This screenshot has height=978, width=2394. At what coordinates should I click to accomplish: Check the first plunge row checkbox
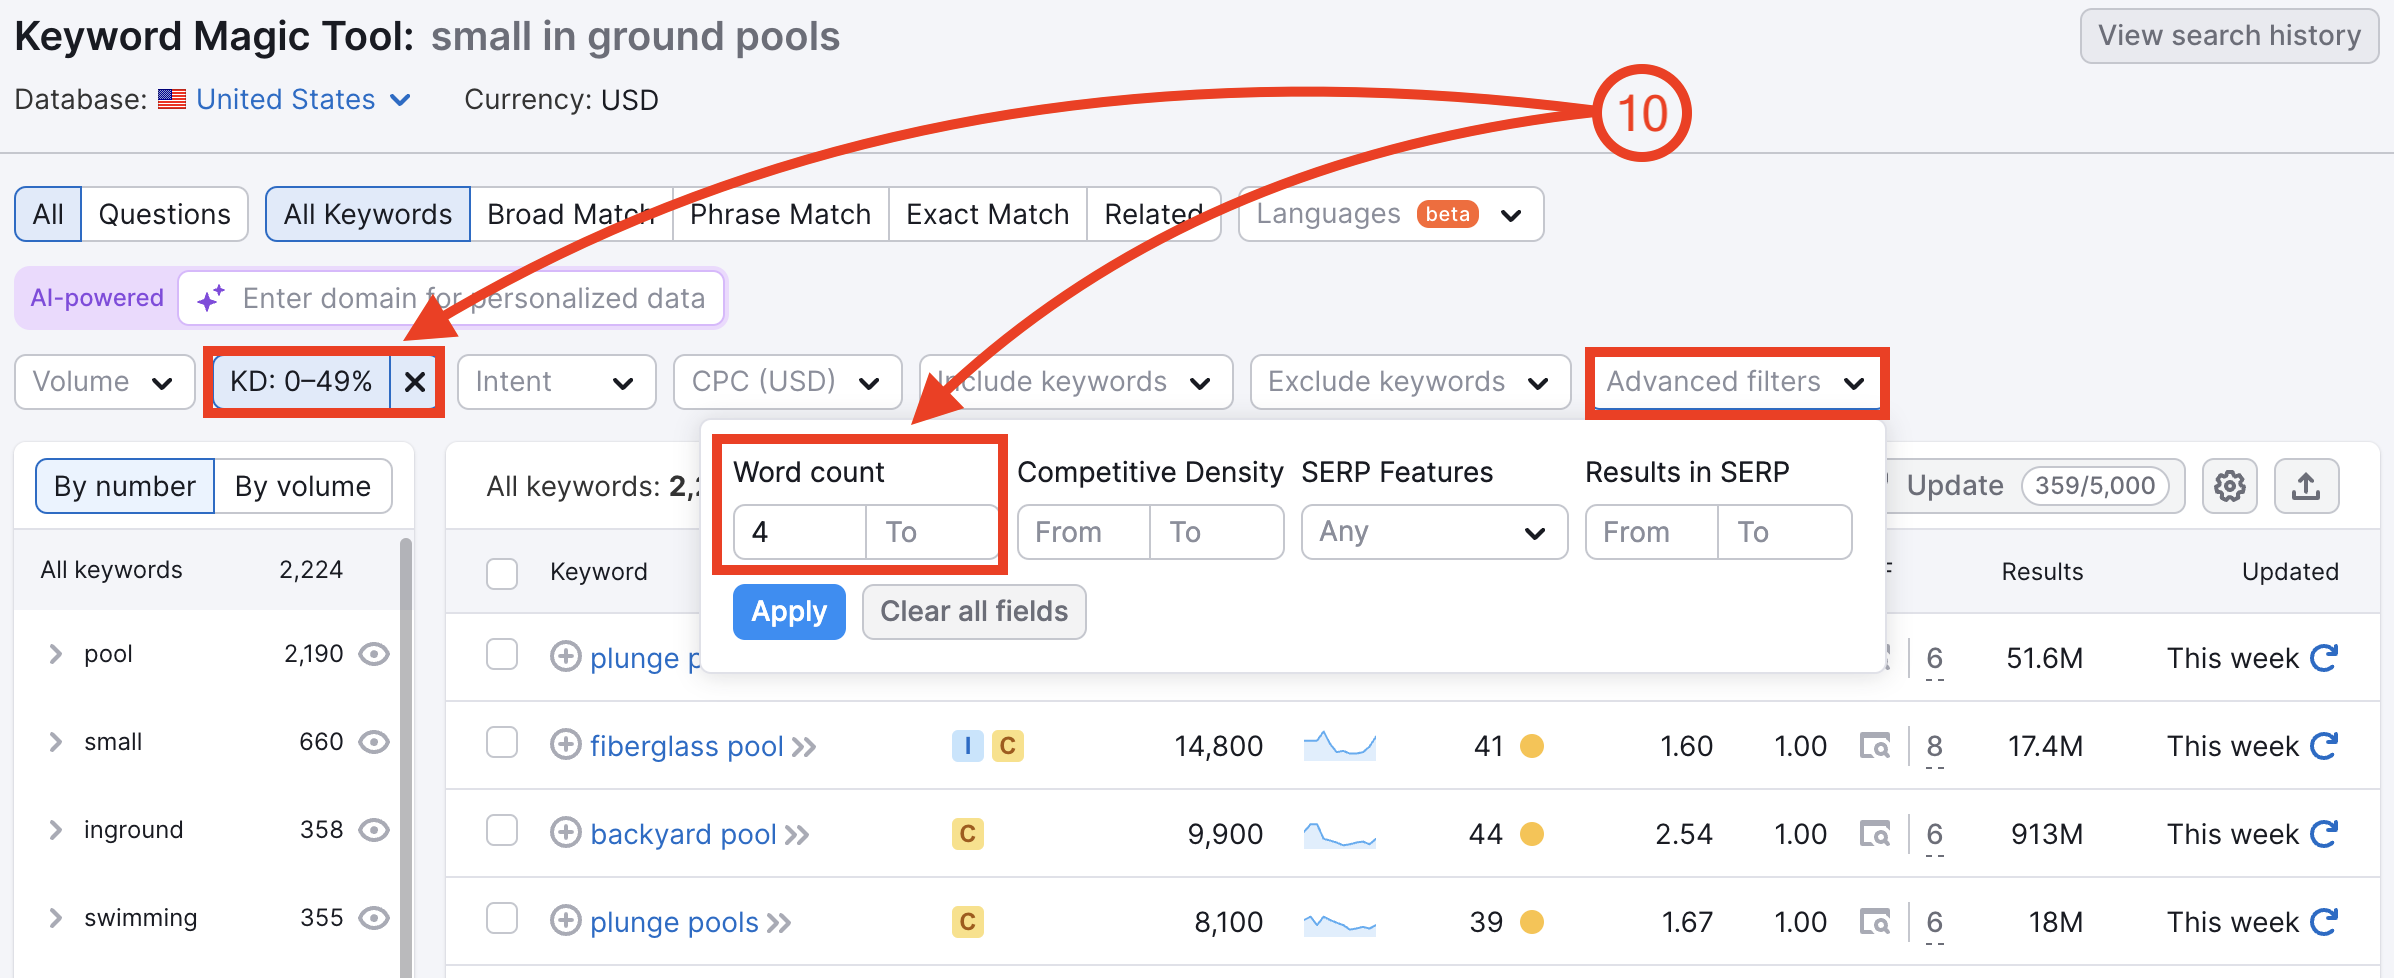click(502, 655)
